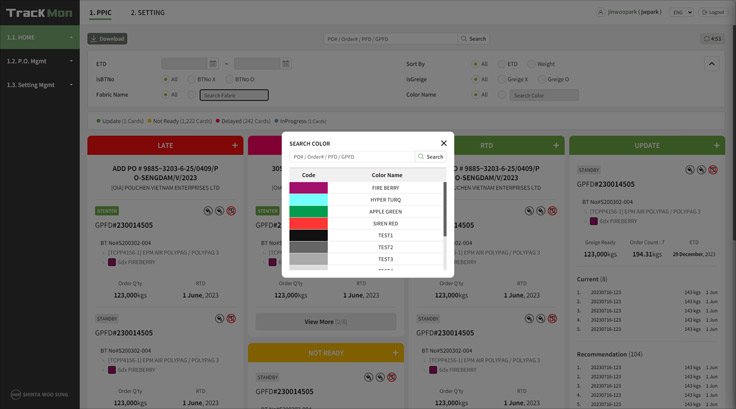Select the BTNo X radio option

pos(192,79)
